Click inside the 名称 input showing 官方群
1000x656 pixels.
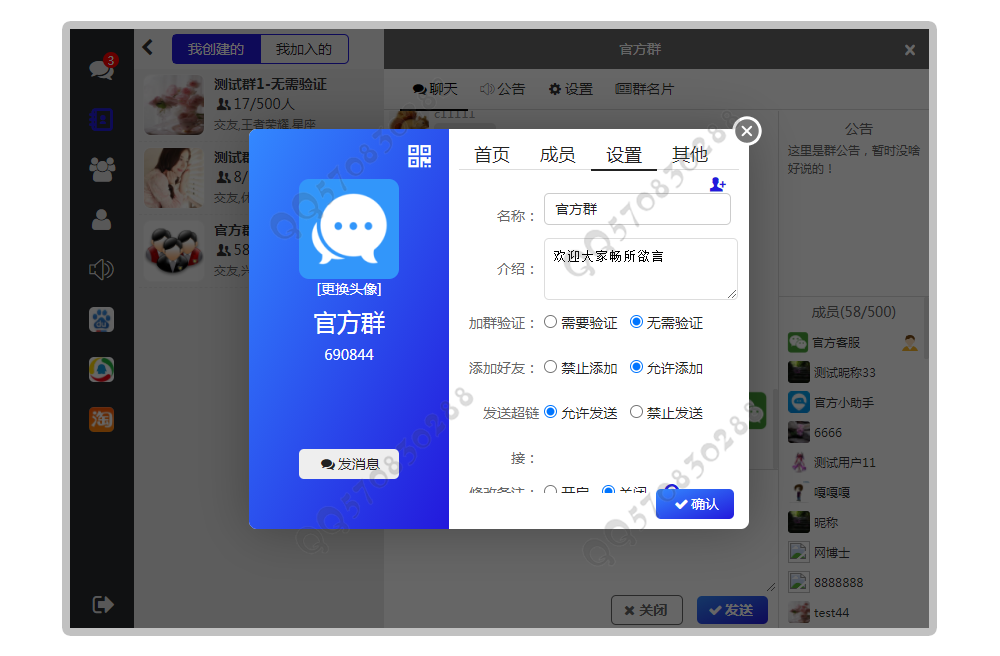pyautogui.click(x=637, y=209)
